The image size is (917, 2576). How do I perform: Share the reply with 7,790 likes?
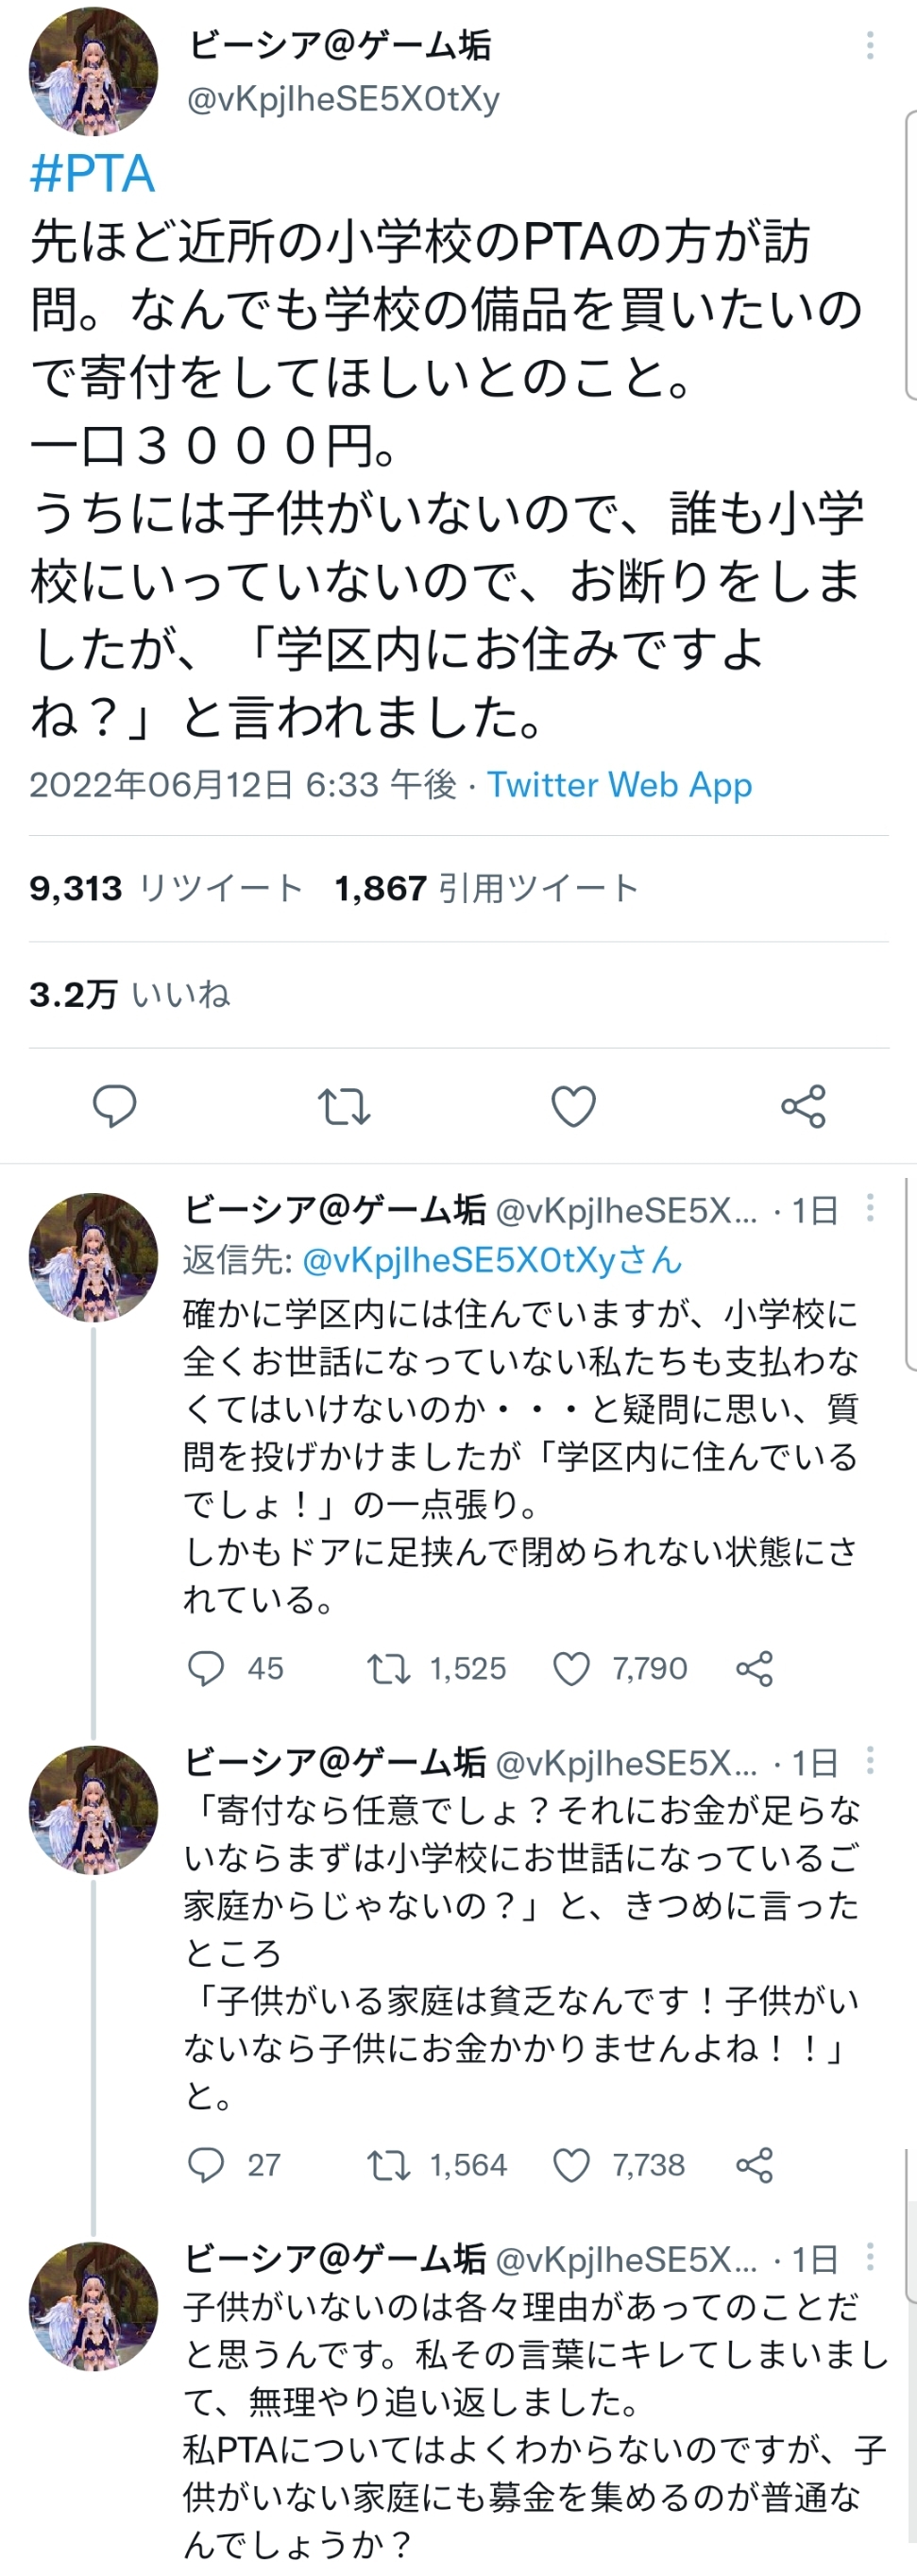[x=754, y=1668]
